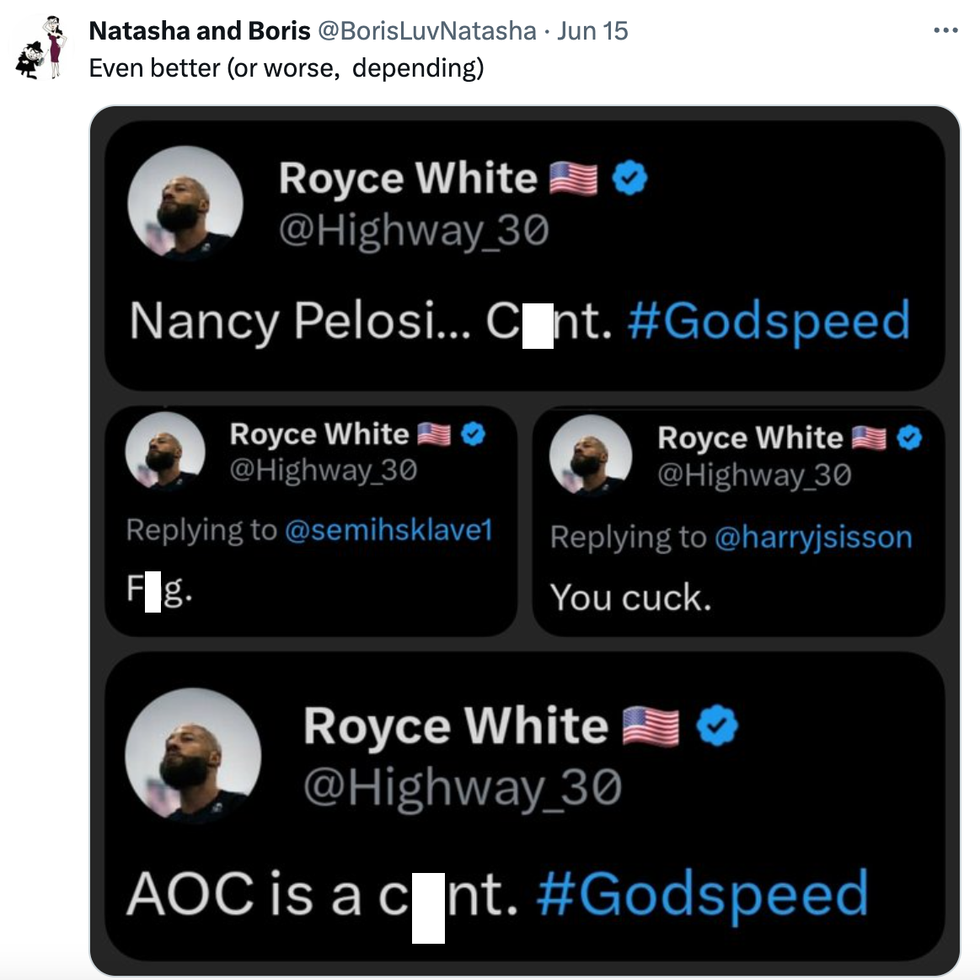
Task: Click #Godspeed hashtag in the Nancy Pelosi tweet
Action: tap(769, 321)
